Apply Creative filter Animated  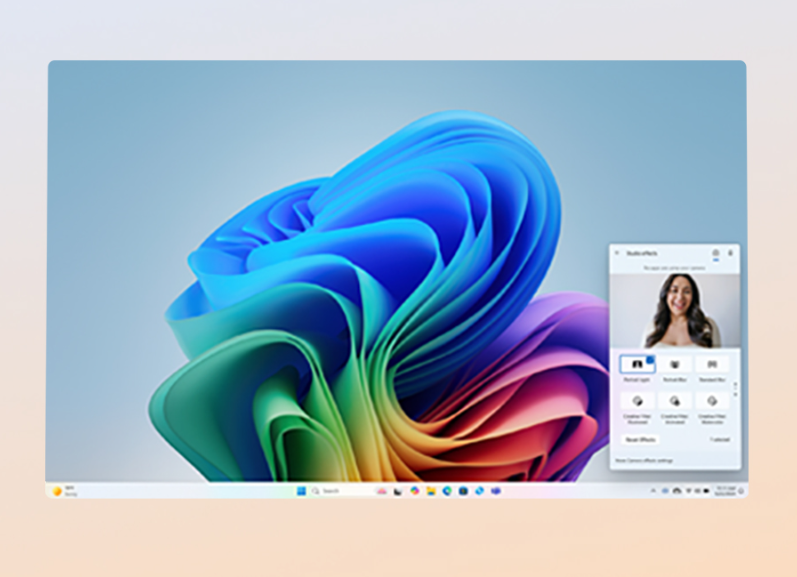(x=674, y=401)
